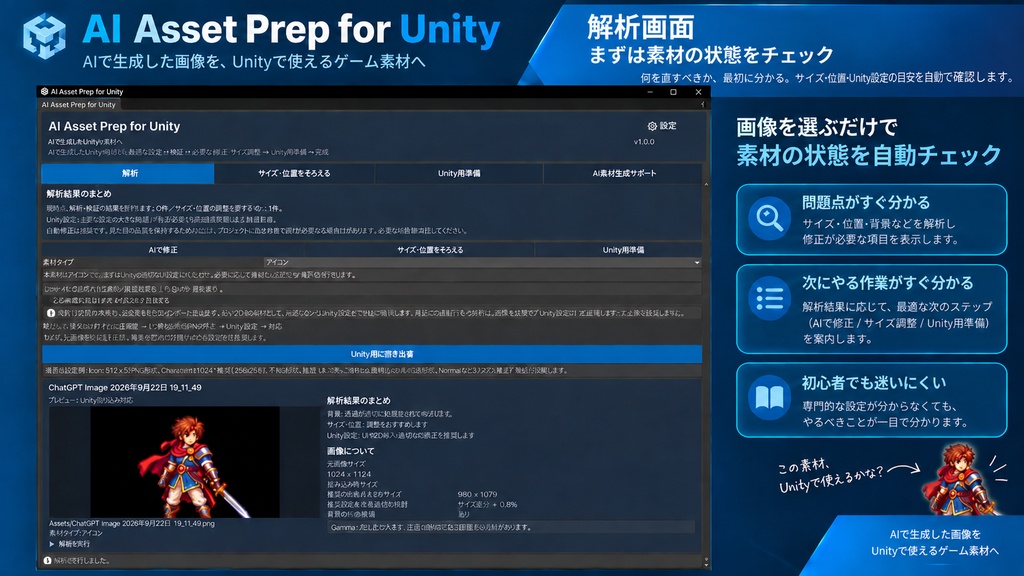Click the 素材タイプ field label
This screenshot has height=576, width=1024.
click(58, 262)
